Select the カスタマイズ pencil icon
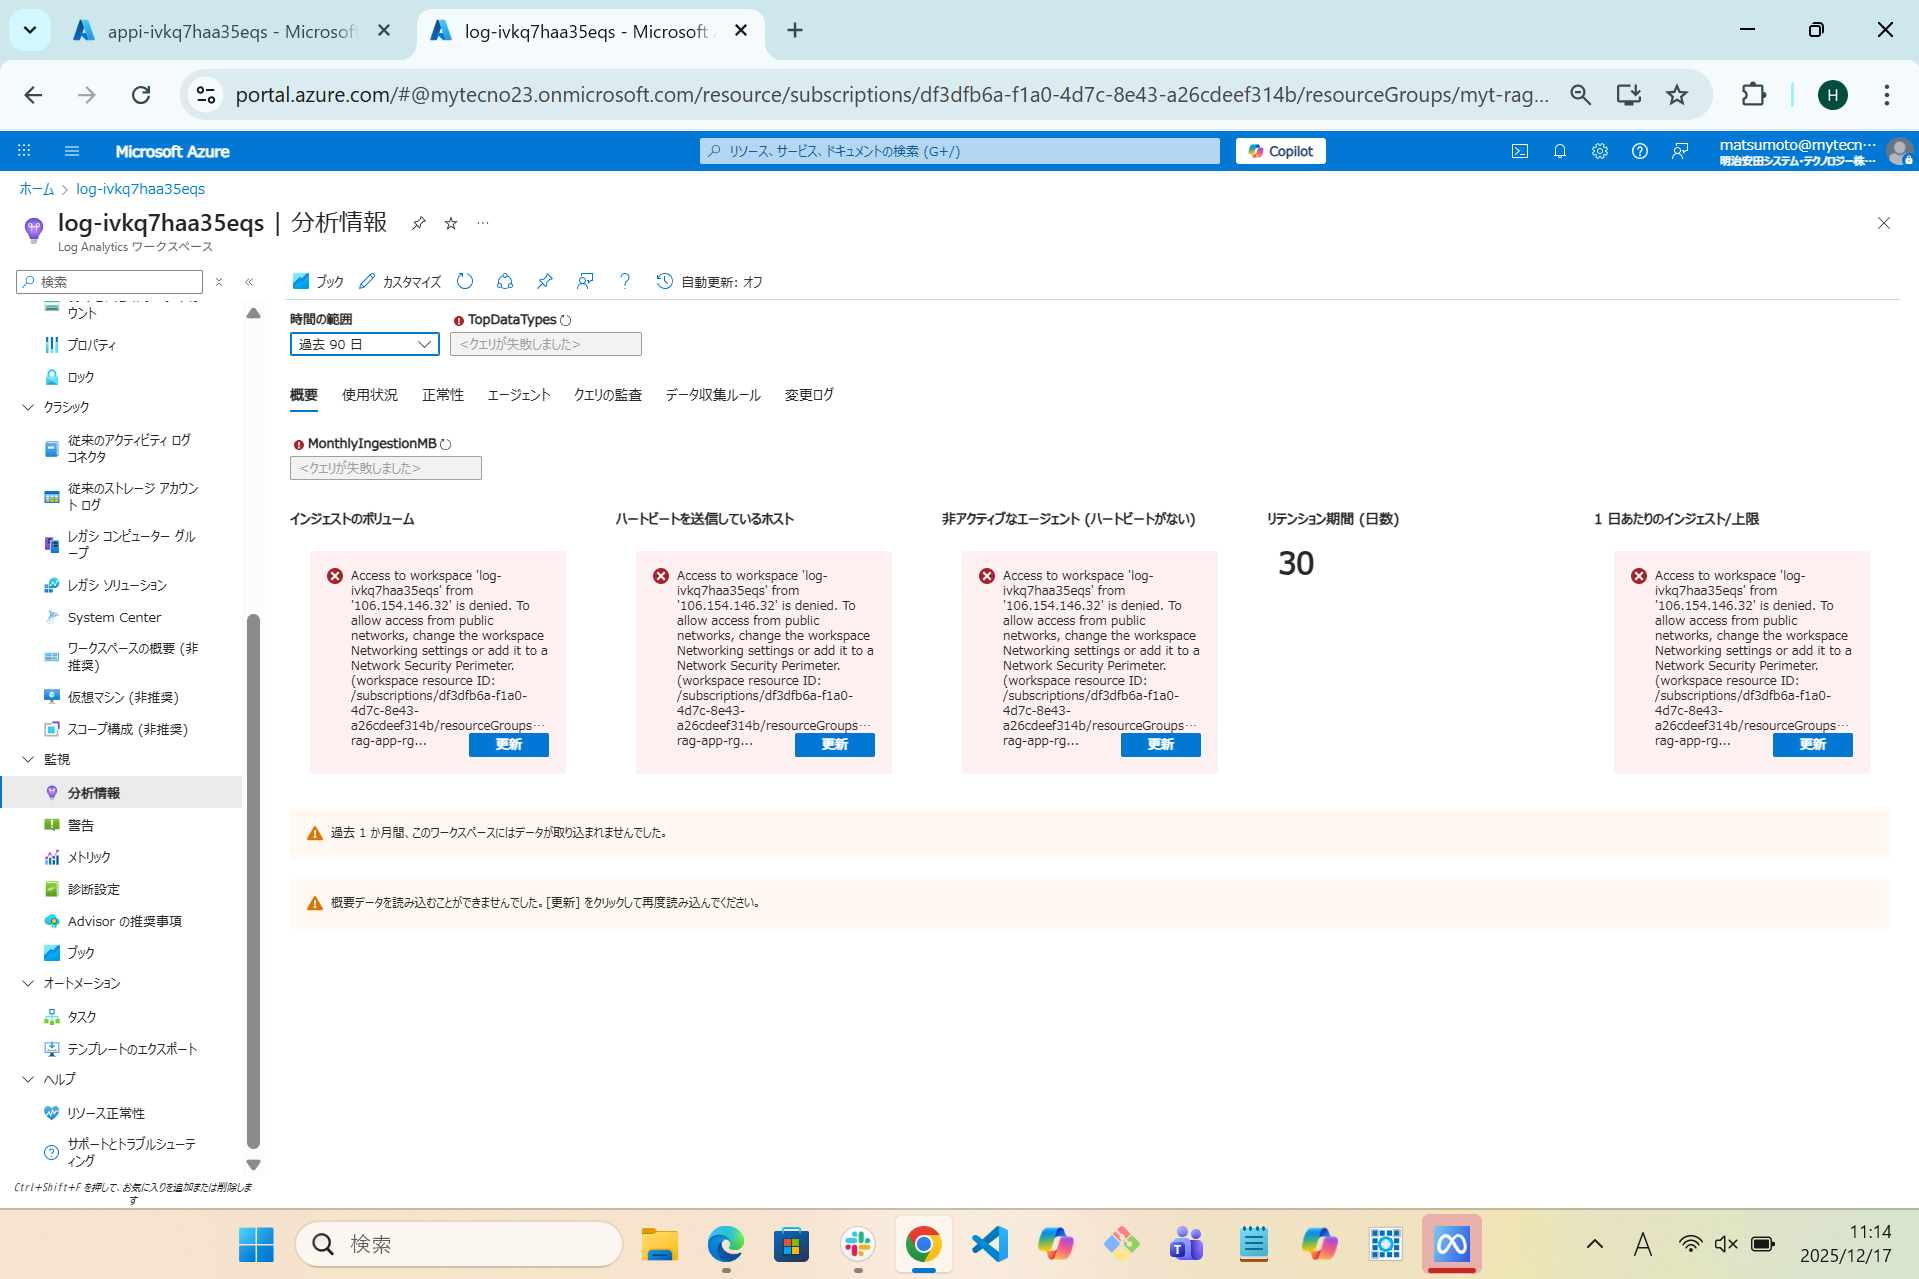Screen dimensions: 1919x1279 click(367, 281)
